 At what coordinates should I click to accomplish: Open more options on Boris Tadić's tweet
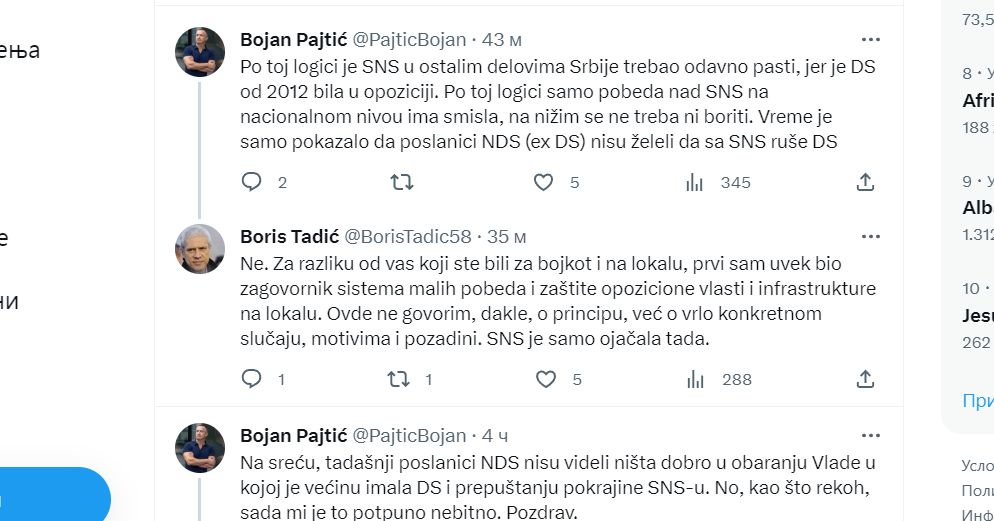coord(871,237)
